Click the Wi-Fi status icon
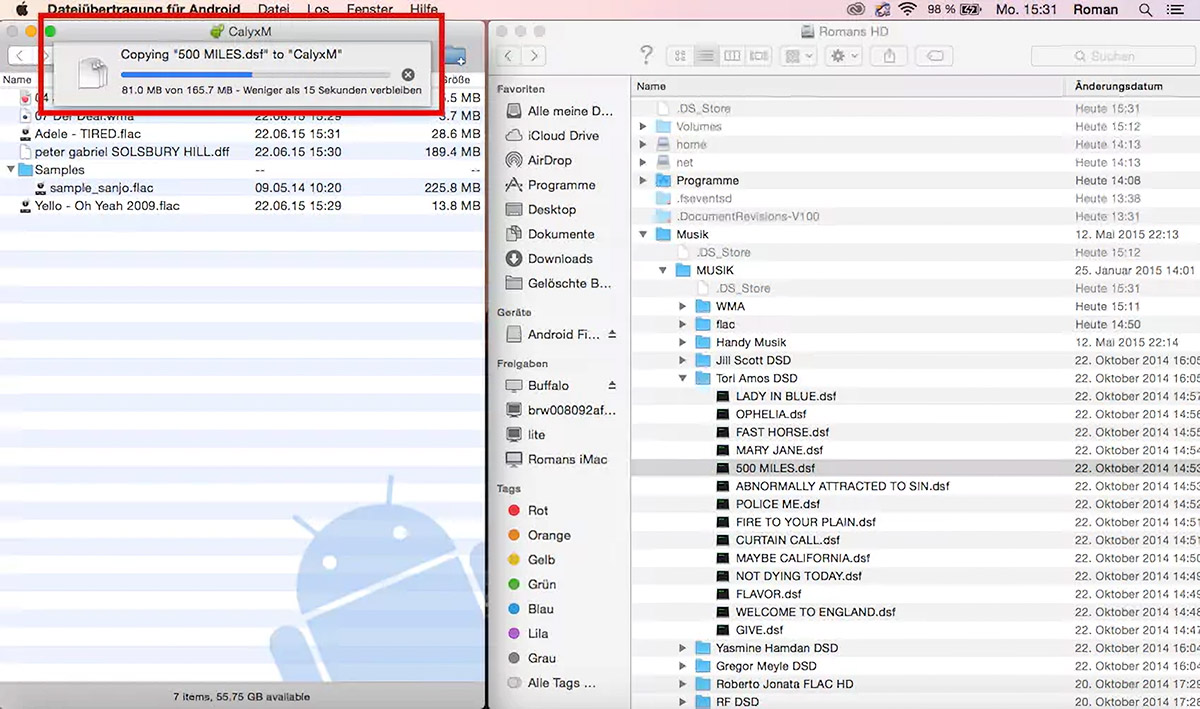Image resolution: width=1200 pixels, height=709 pixels. [x=908, y=9]
